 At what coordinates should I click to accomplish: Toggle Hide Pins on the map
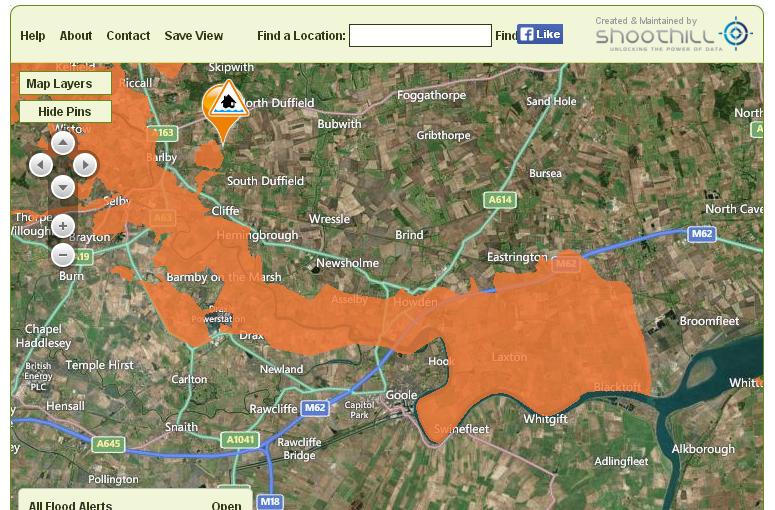coord(65,112)
